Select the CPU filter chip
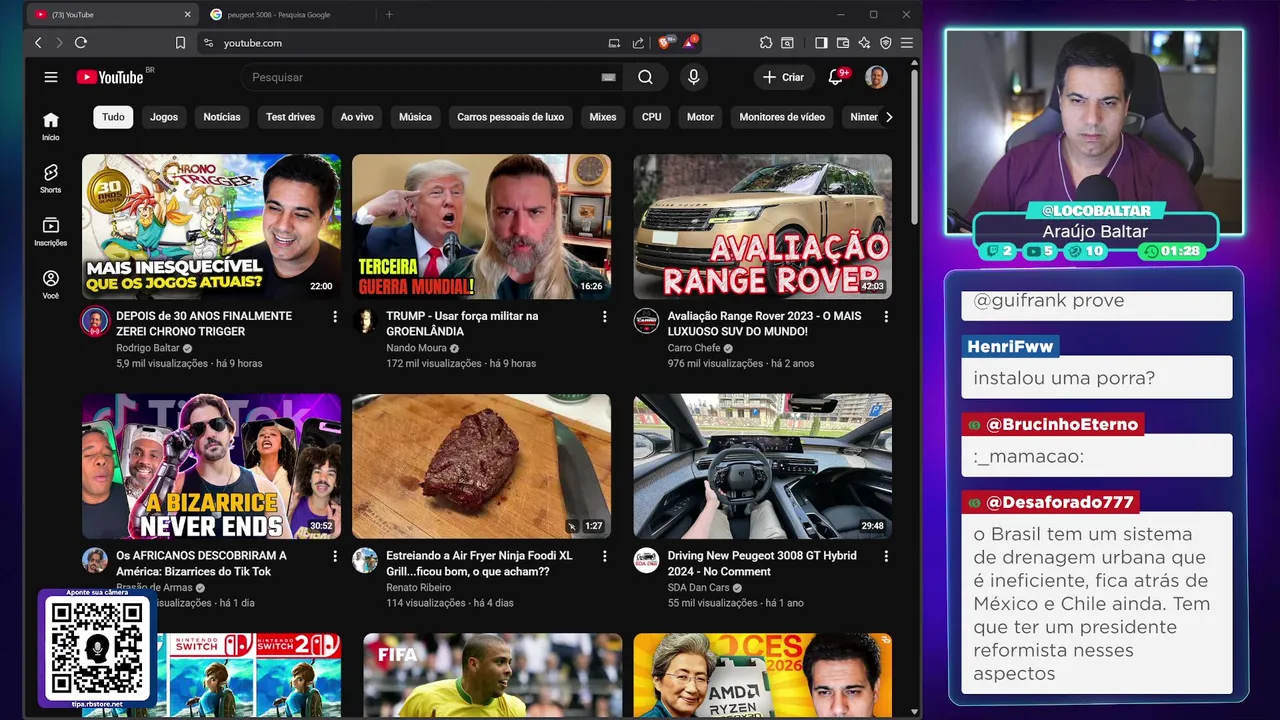This screenshot has width=1280, height=720. (x=652, y=117)
